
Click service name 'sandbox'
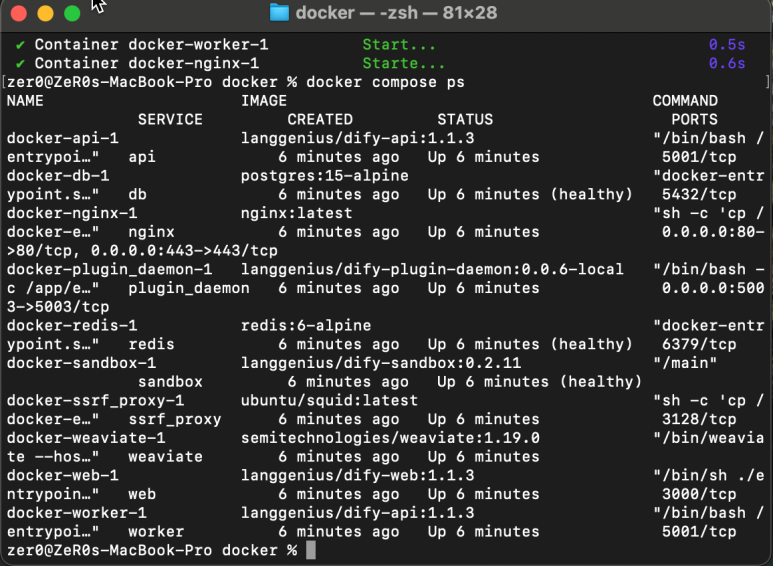pyautogui.click(x=170, y=382)
